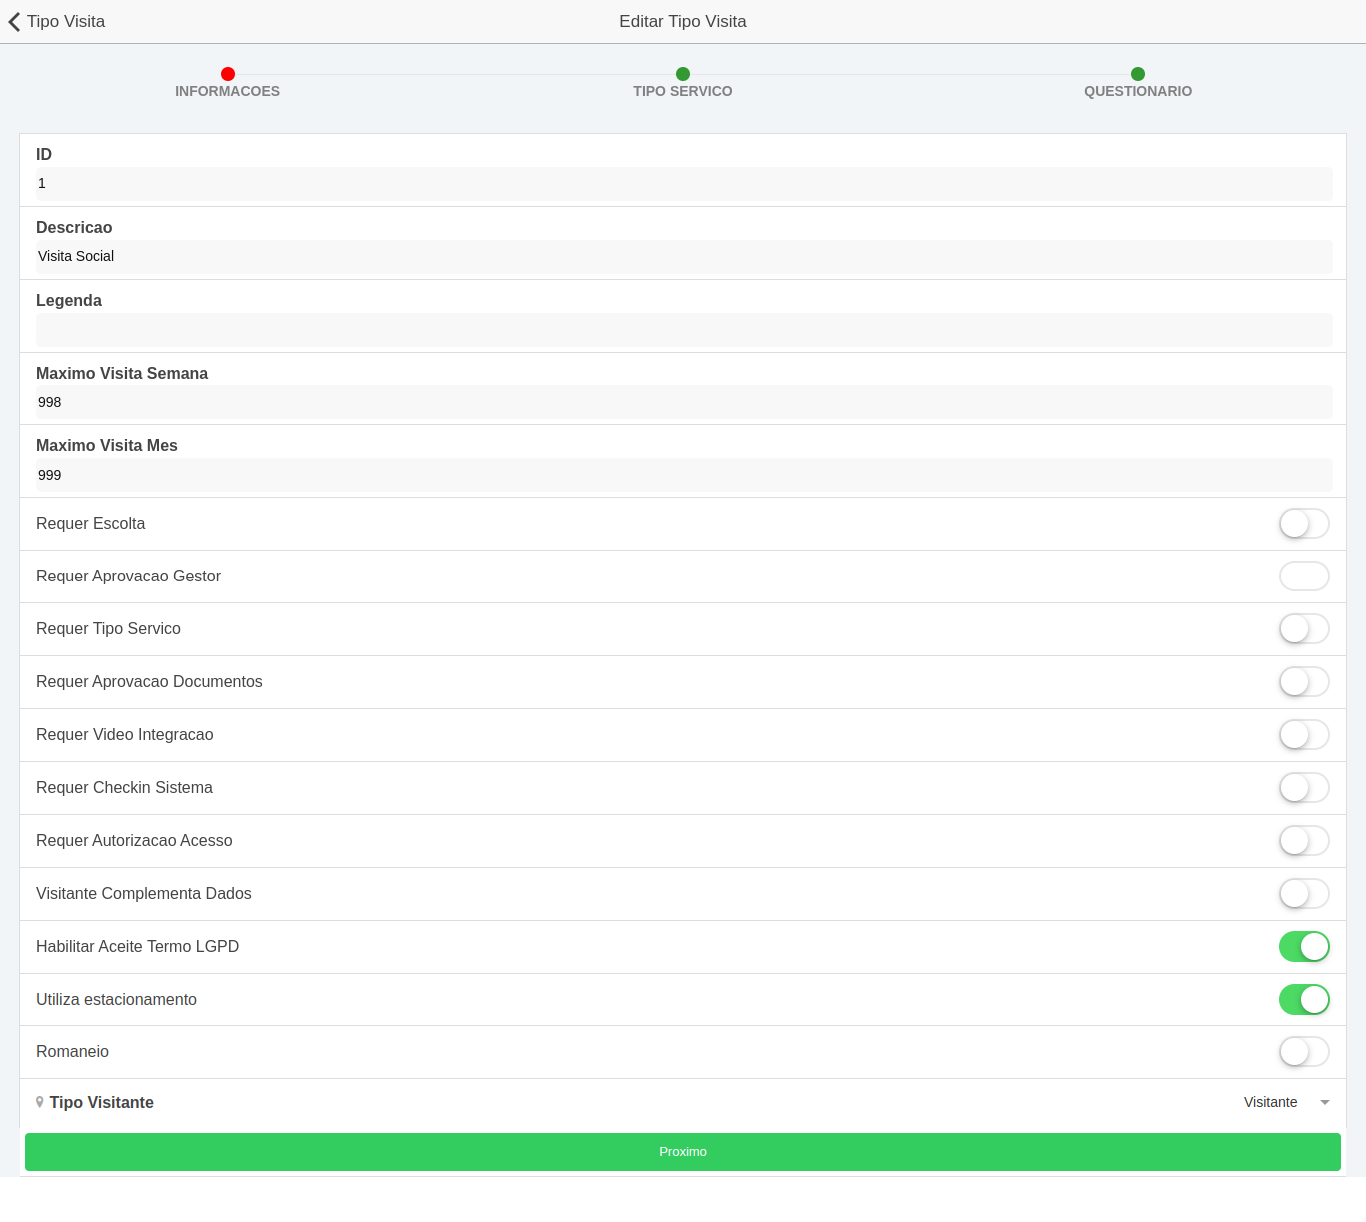Toggle Requer Aprovacao Gestor switch
The image size is (1366, 1222).
[x=1303, y=576]
